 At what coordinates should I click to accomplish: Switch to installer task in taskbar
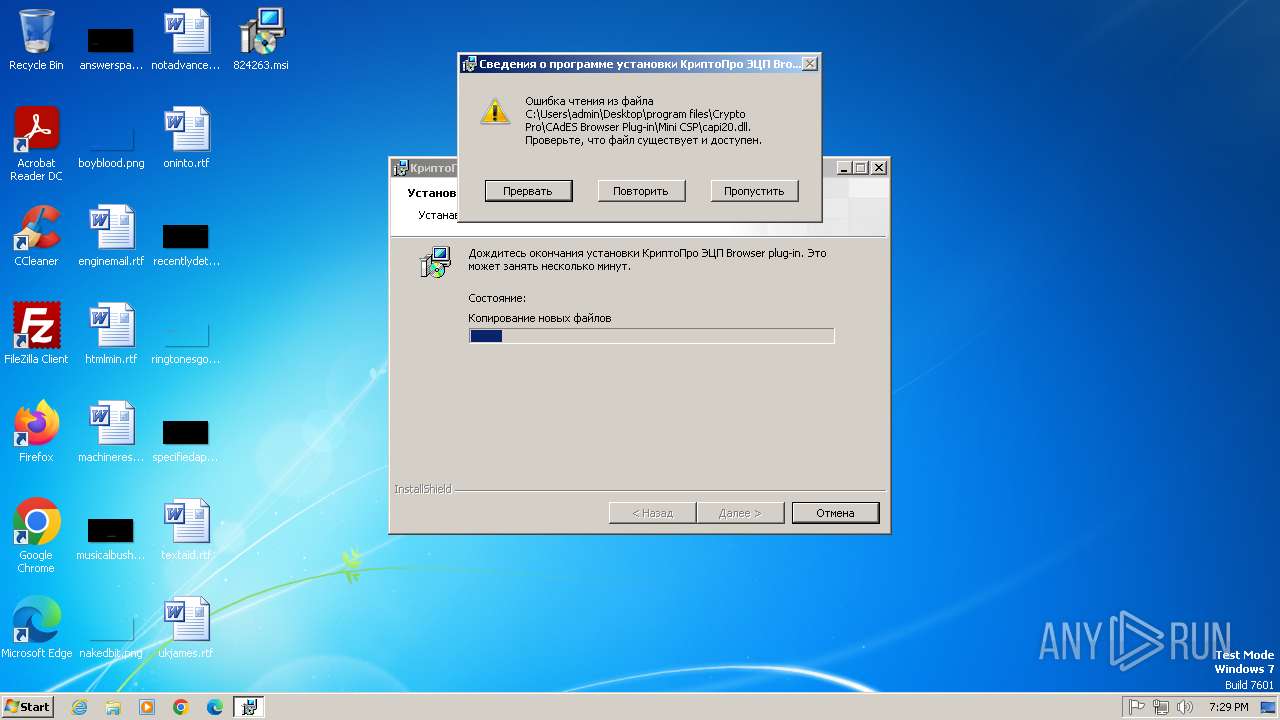[x=249, y=707]
